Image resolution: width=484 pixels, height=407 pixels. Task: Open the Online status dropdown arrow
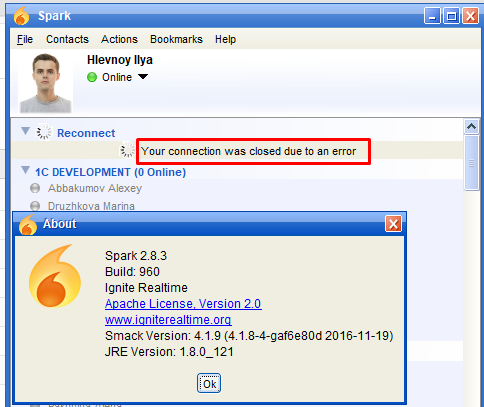(143, 77)
